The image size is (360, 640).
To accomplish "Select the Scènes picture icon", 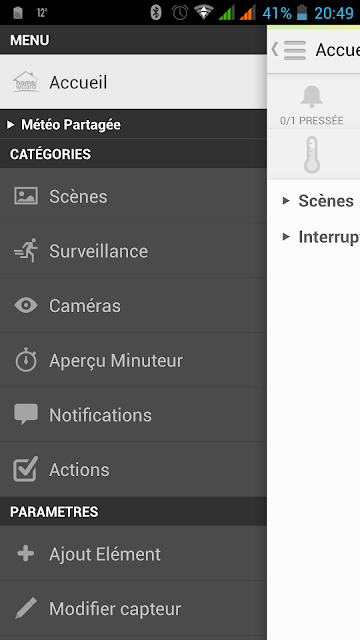I will (26, 196).
